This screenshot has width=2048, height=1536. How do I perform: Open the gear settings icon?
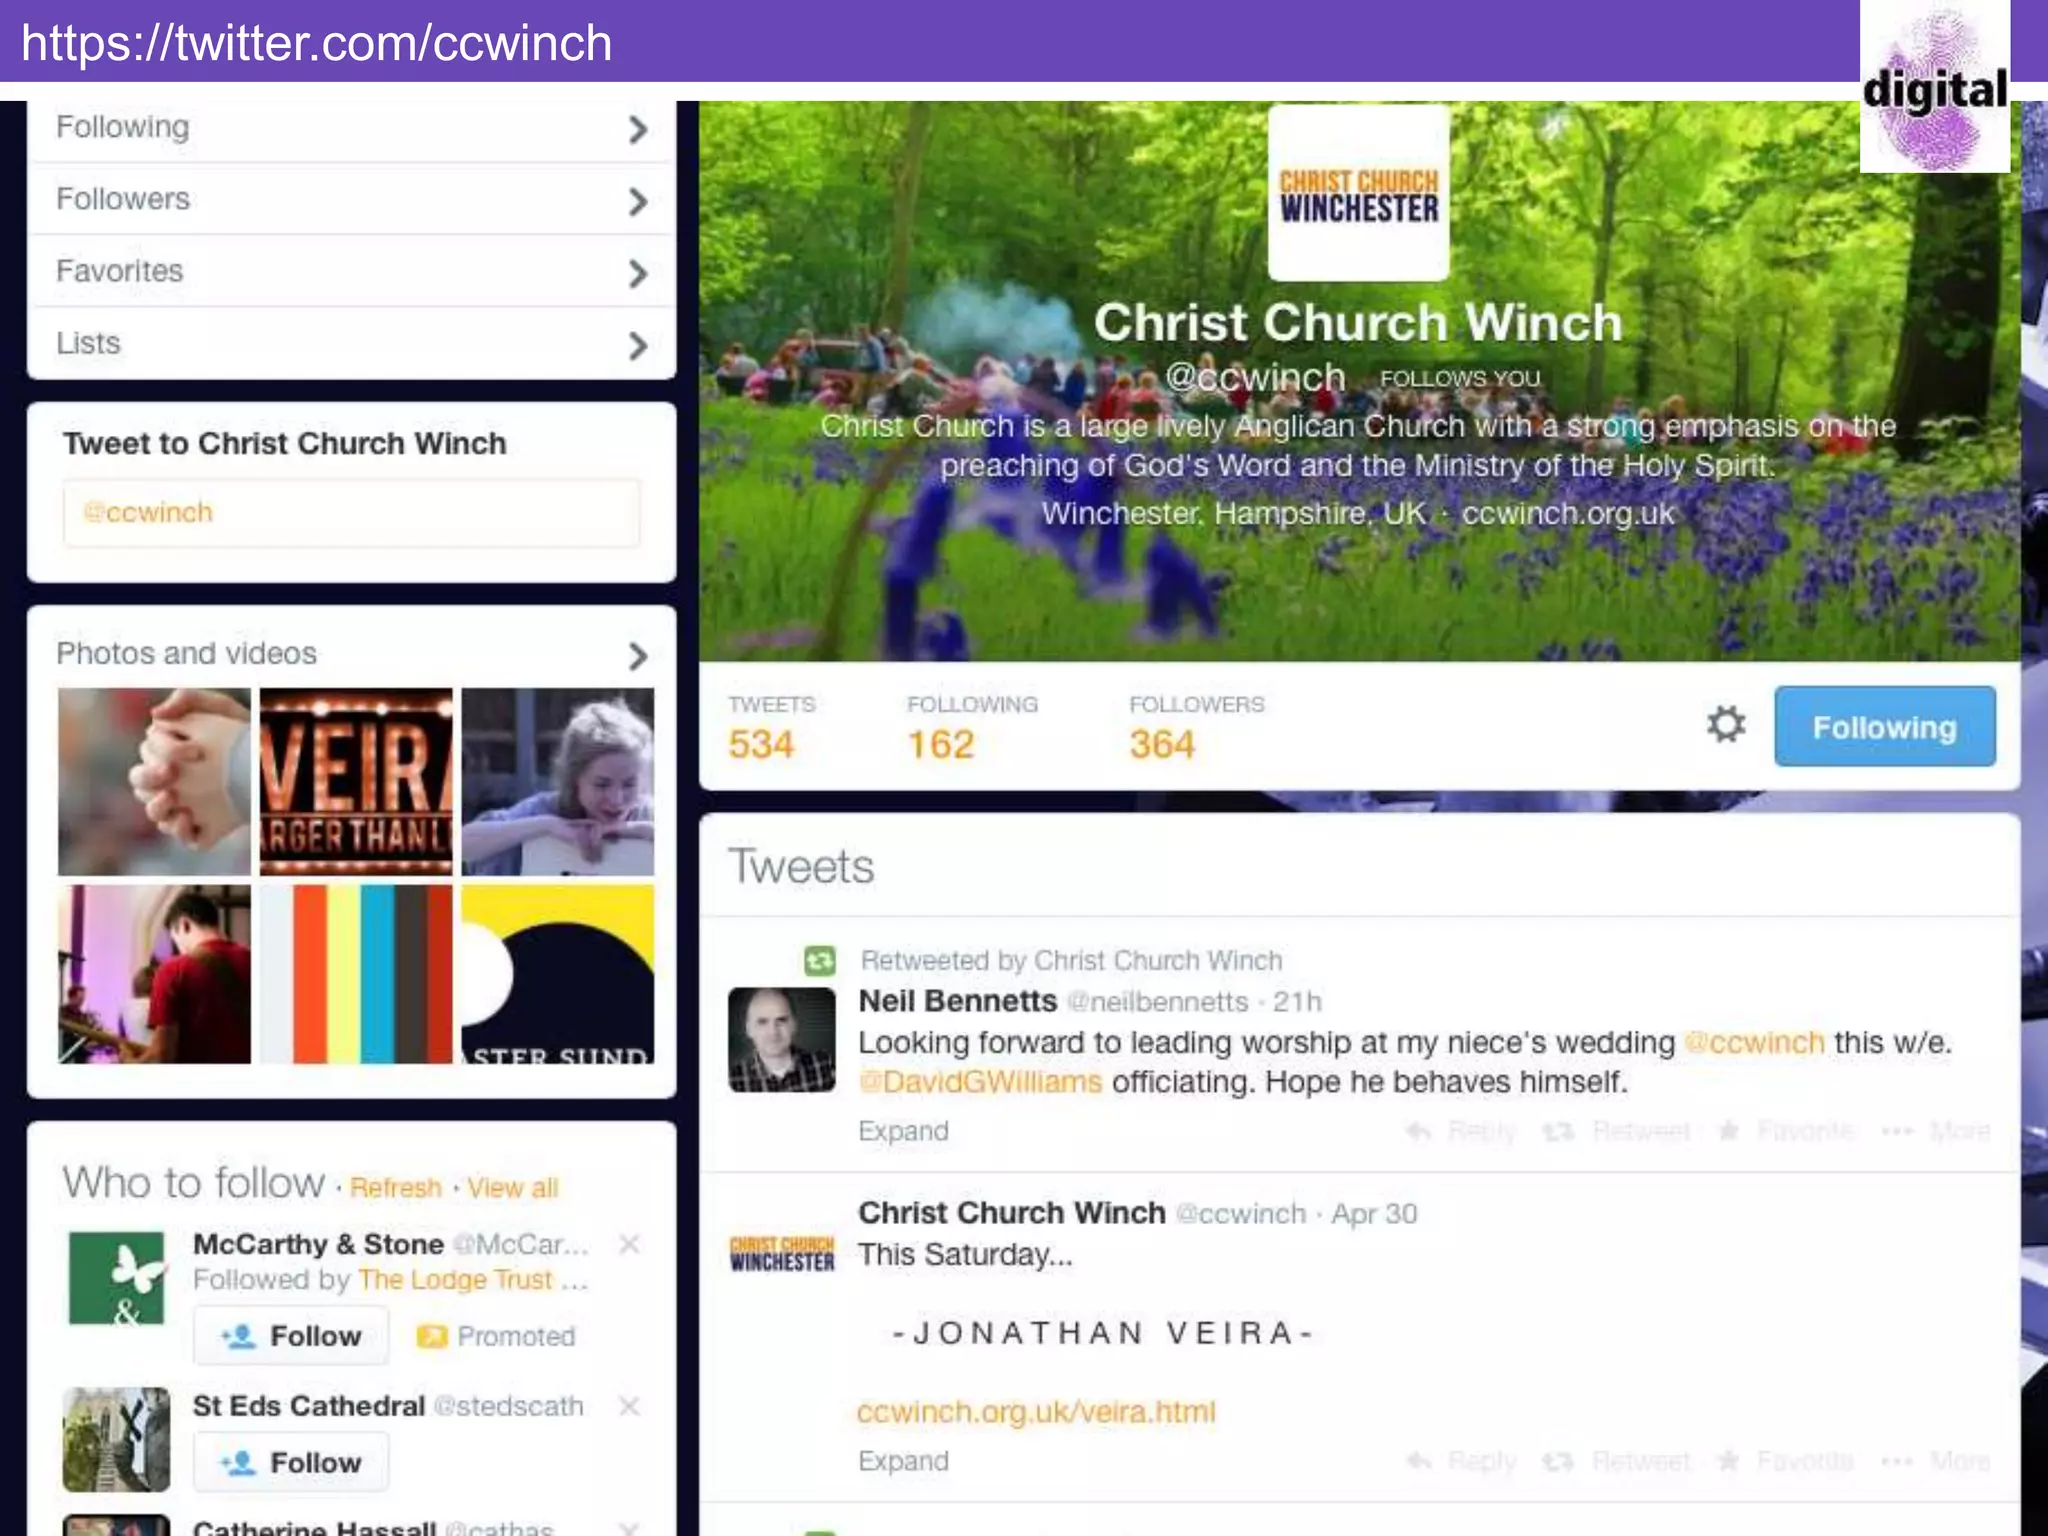tap(1726, 724)
